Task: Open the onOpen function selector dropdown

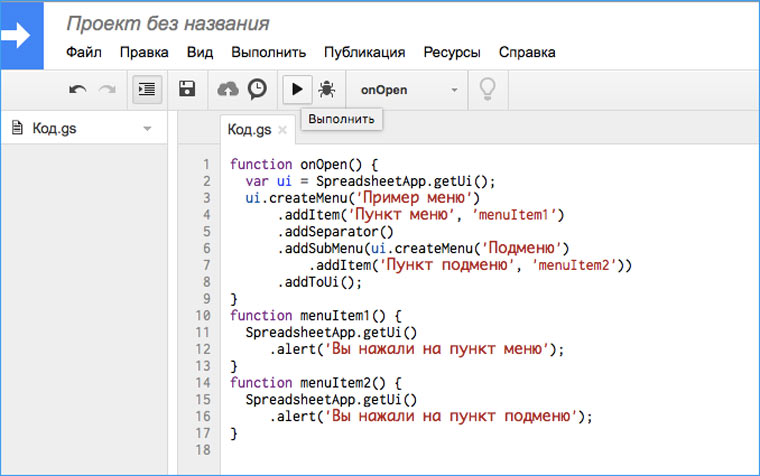Action: pyautogui.click(x=408, y=89)
